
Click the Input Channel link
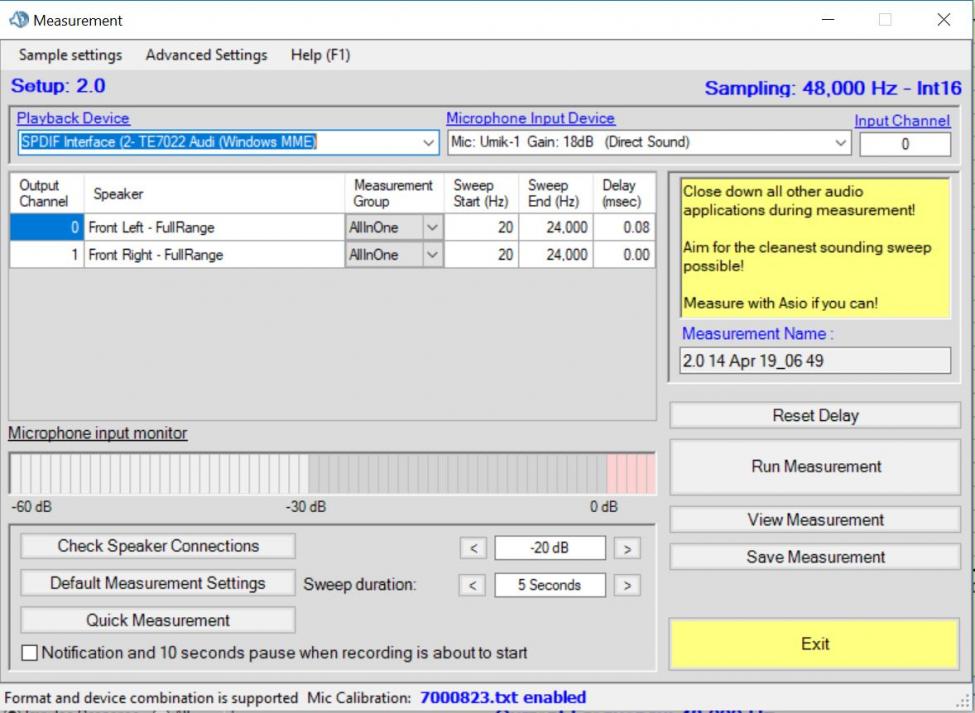point(902,121)
